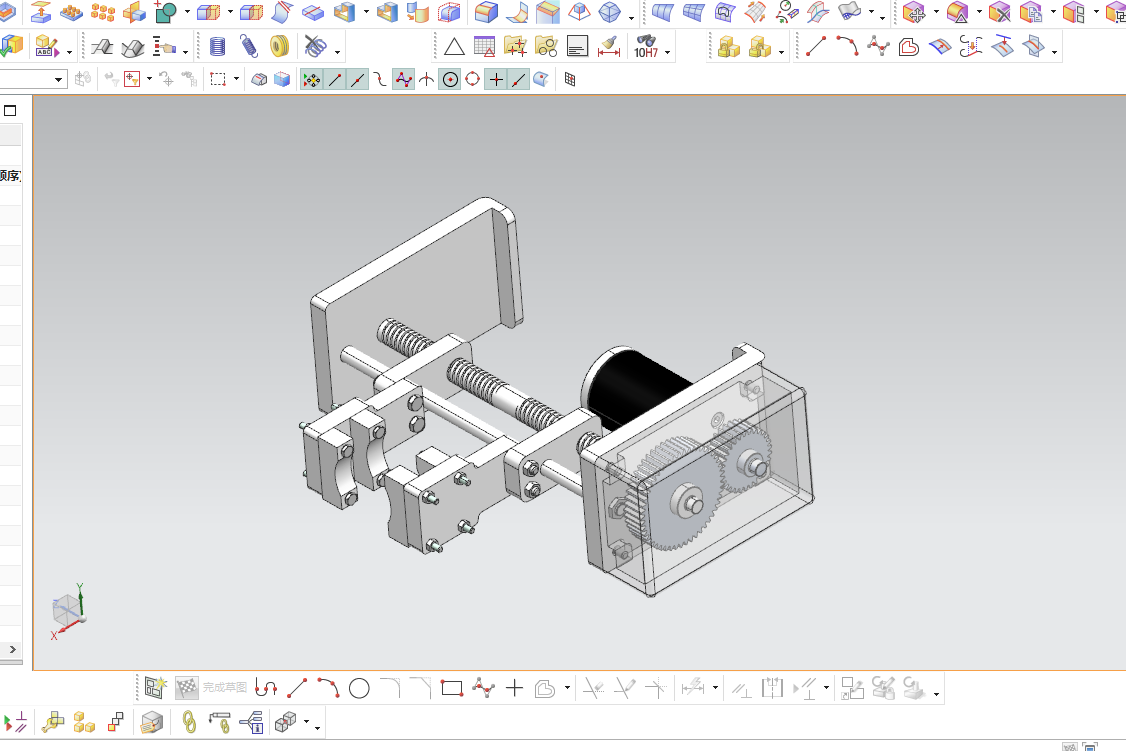Click the Sketch in Task Environment icon
Screen dimensions: 1126x751
[155, 688]
